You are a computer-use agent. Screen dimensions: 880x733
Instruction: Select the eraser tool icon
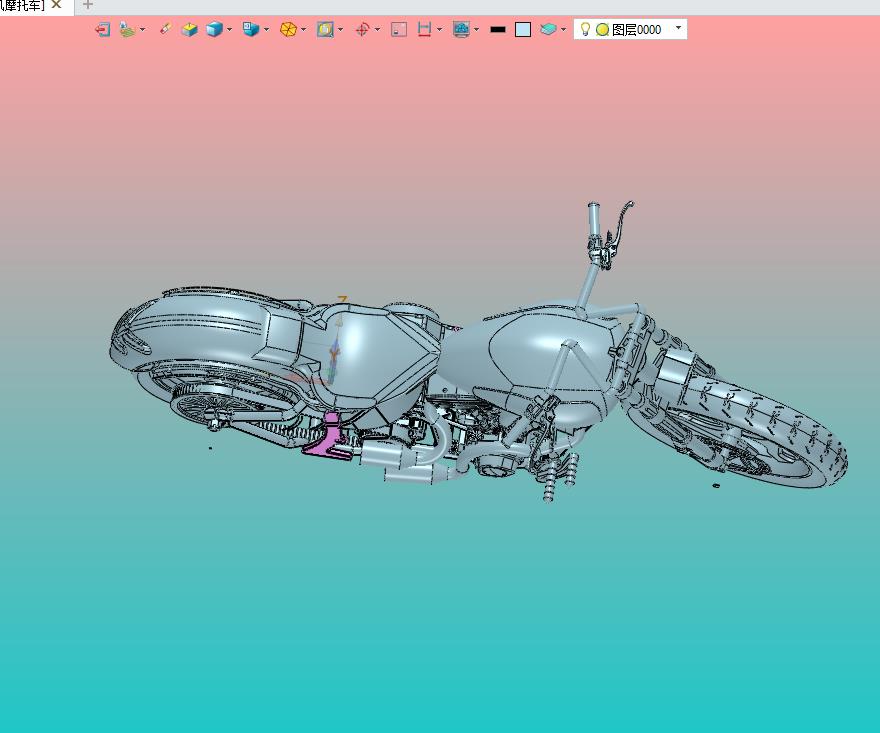[165, 29]
